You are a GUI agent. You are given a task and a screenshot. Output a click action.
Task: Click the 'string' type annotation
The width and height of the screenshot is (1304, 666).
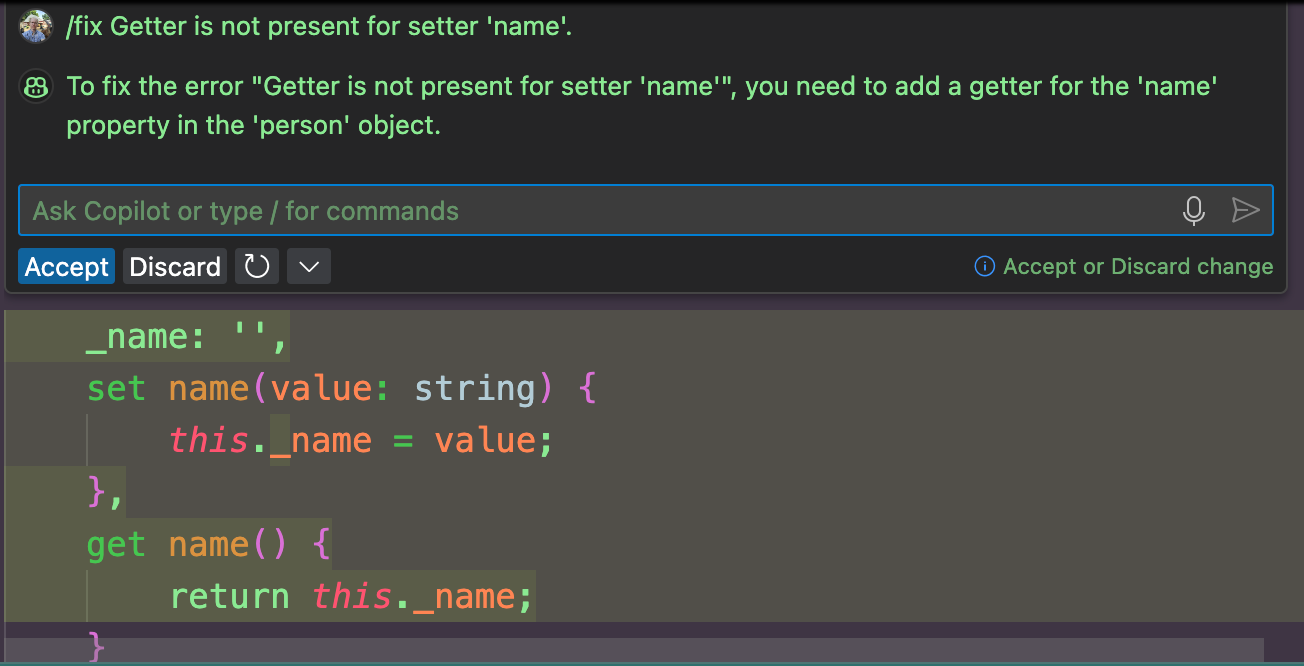point(475,388)
